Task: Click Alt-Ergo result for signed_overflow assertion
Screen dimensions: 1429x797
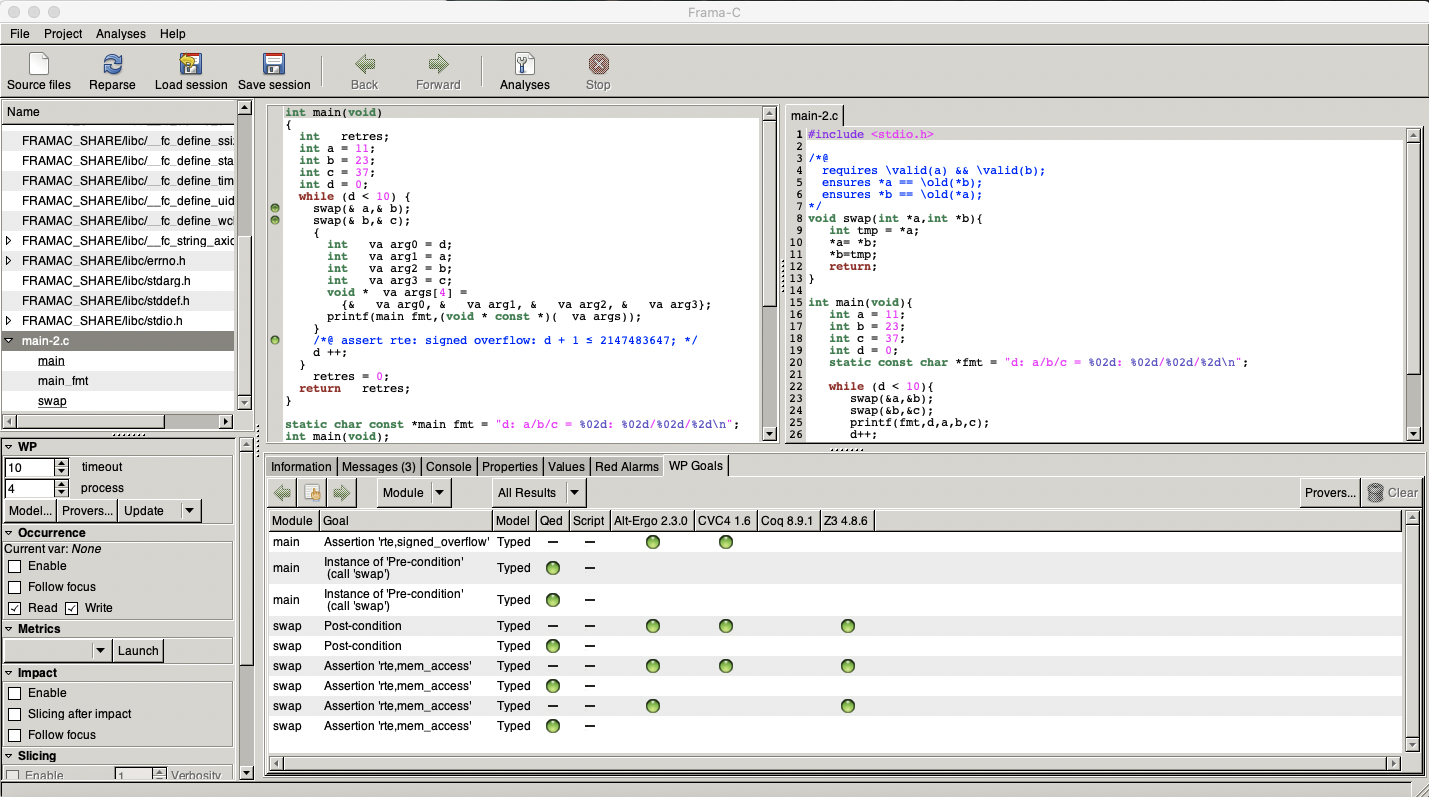Action: click(653, 542)
